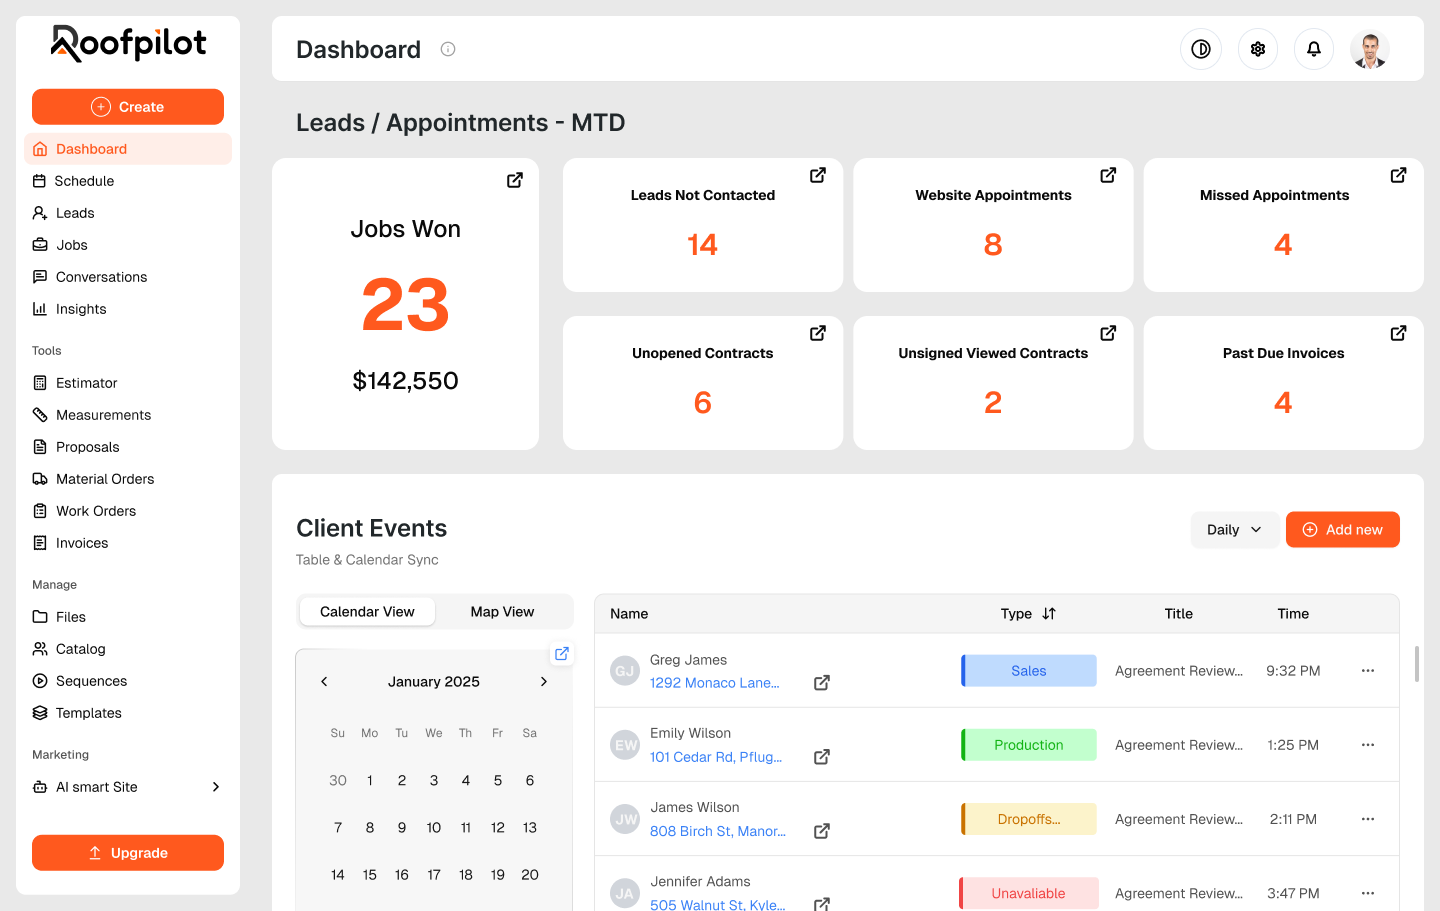Open Website Appointments external link icon
Viewport: 1440px width, 911px height.
[x=1108, y=175]
